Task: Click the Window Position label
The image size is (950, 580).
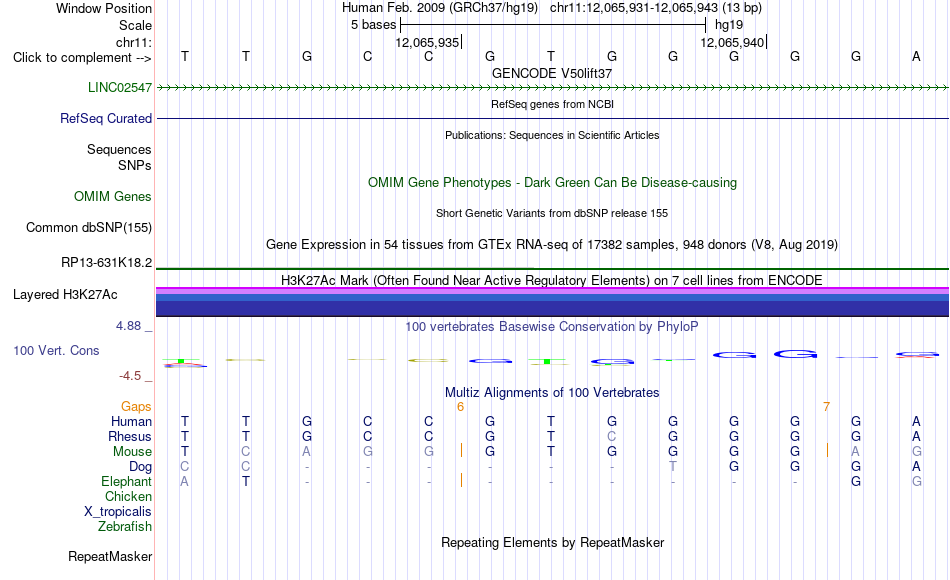Action: pyautogui.click(x=104, y=8)
